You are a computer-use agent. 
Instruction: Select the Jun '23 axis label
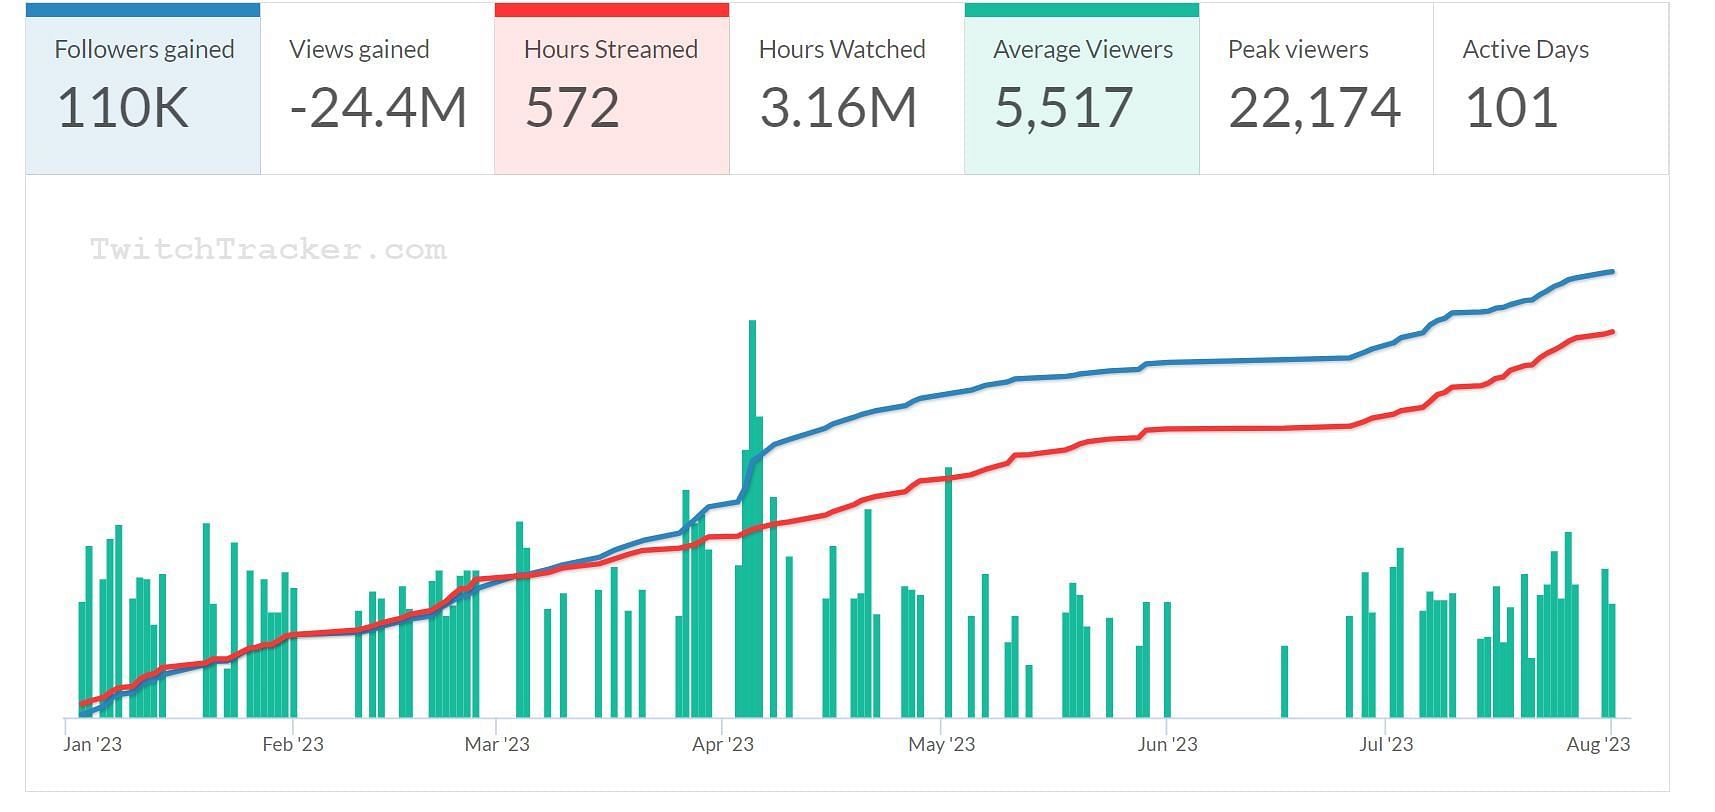coord(1167,744)
